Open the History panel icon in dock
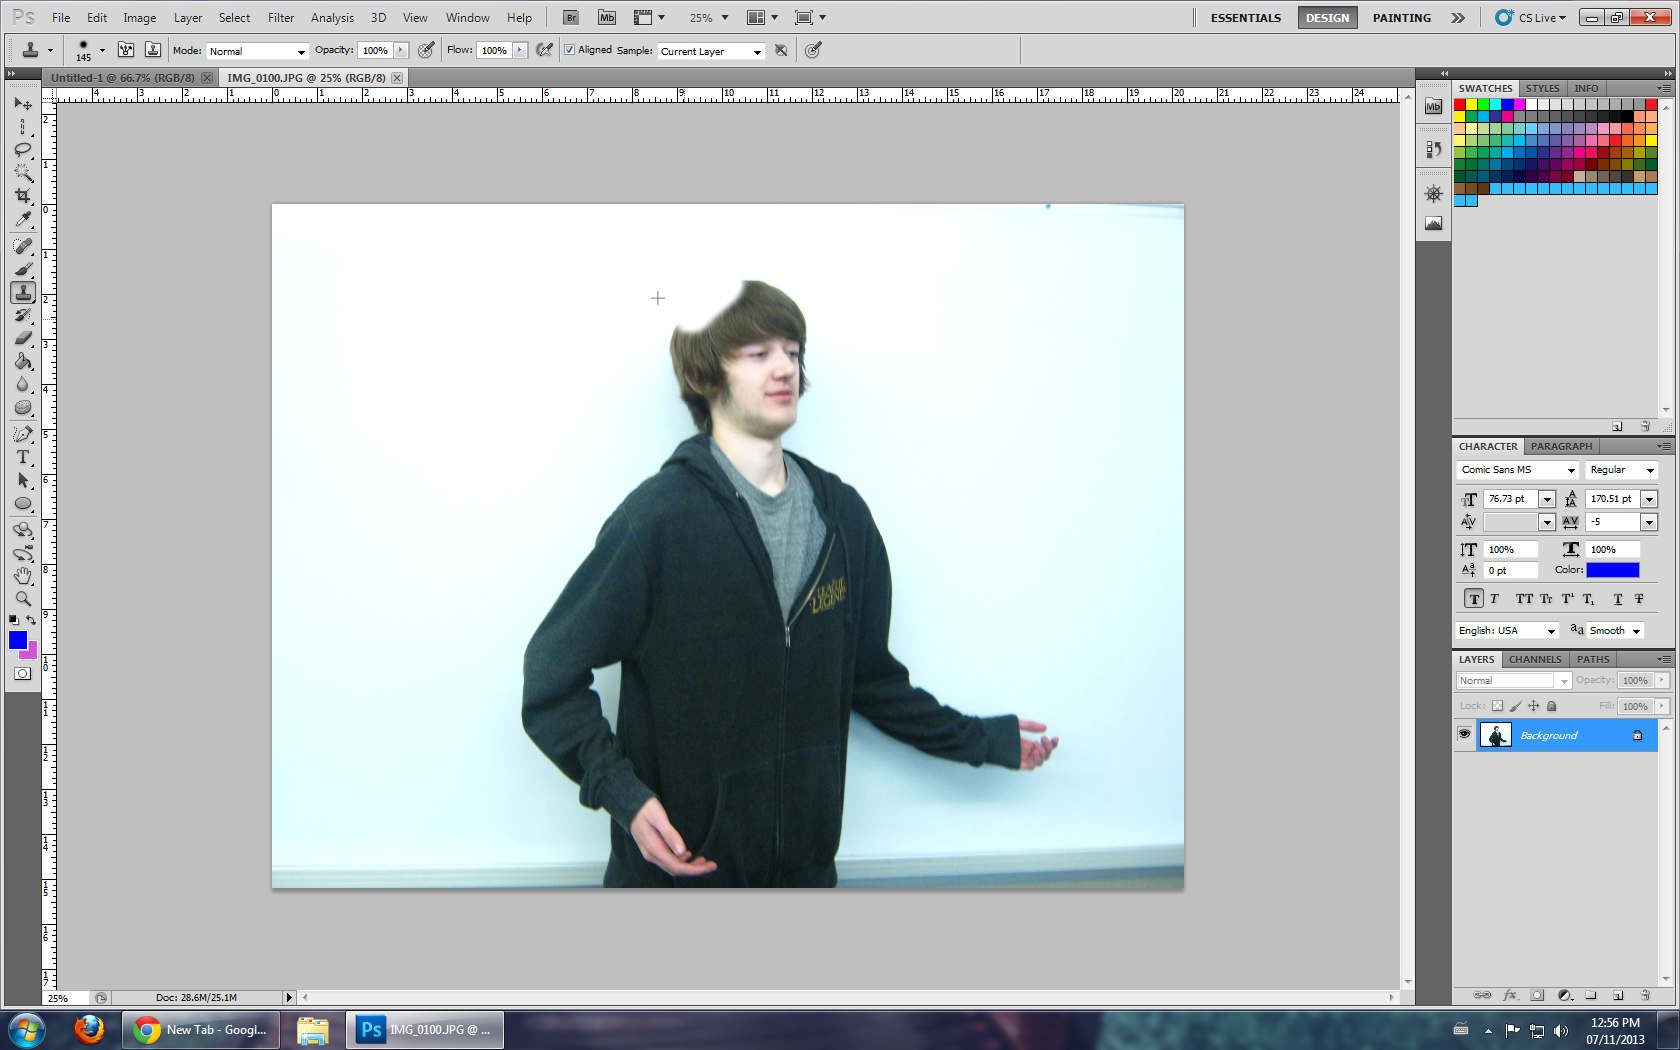Screen dimensions: 1680x1050 click(x=1434, y=150)
